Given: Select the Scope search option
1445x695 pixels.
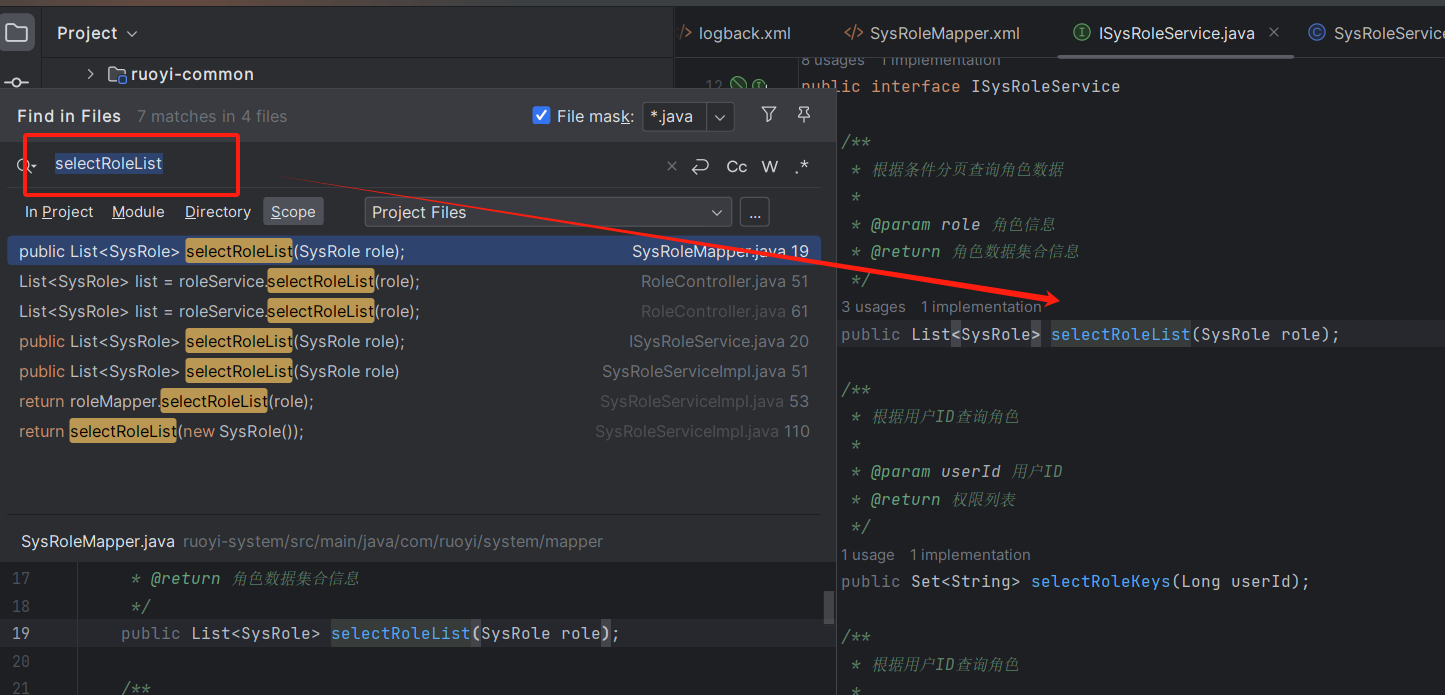Looking at the screenshot, I should click(x=293, y=212).
